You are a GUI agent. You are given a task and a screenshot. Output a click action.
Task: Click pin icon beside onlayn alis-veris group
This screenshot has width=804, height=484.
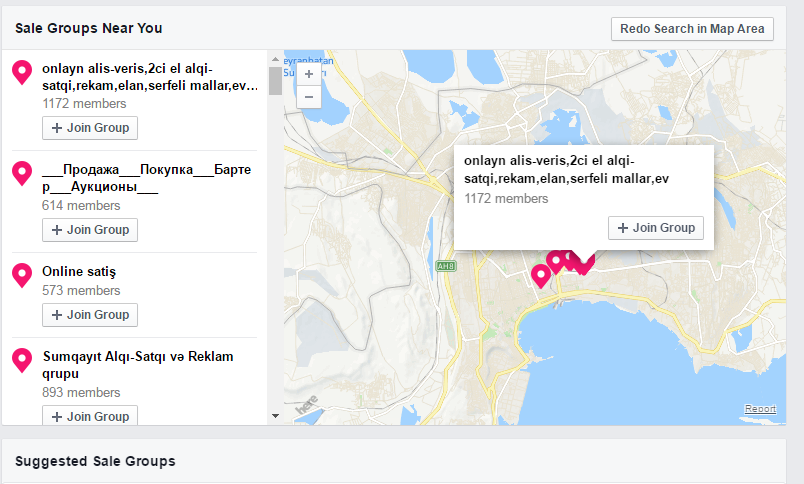click(22, 72)
